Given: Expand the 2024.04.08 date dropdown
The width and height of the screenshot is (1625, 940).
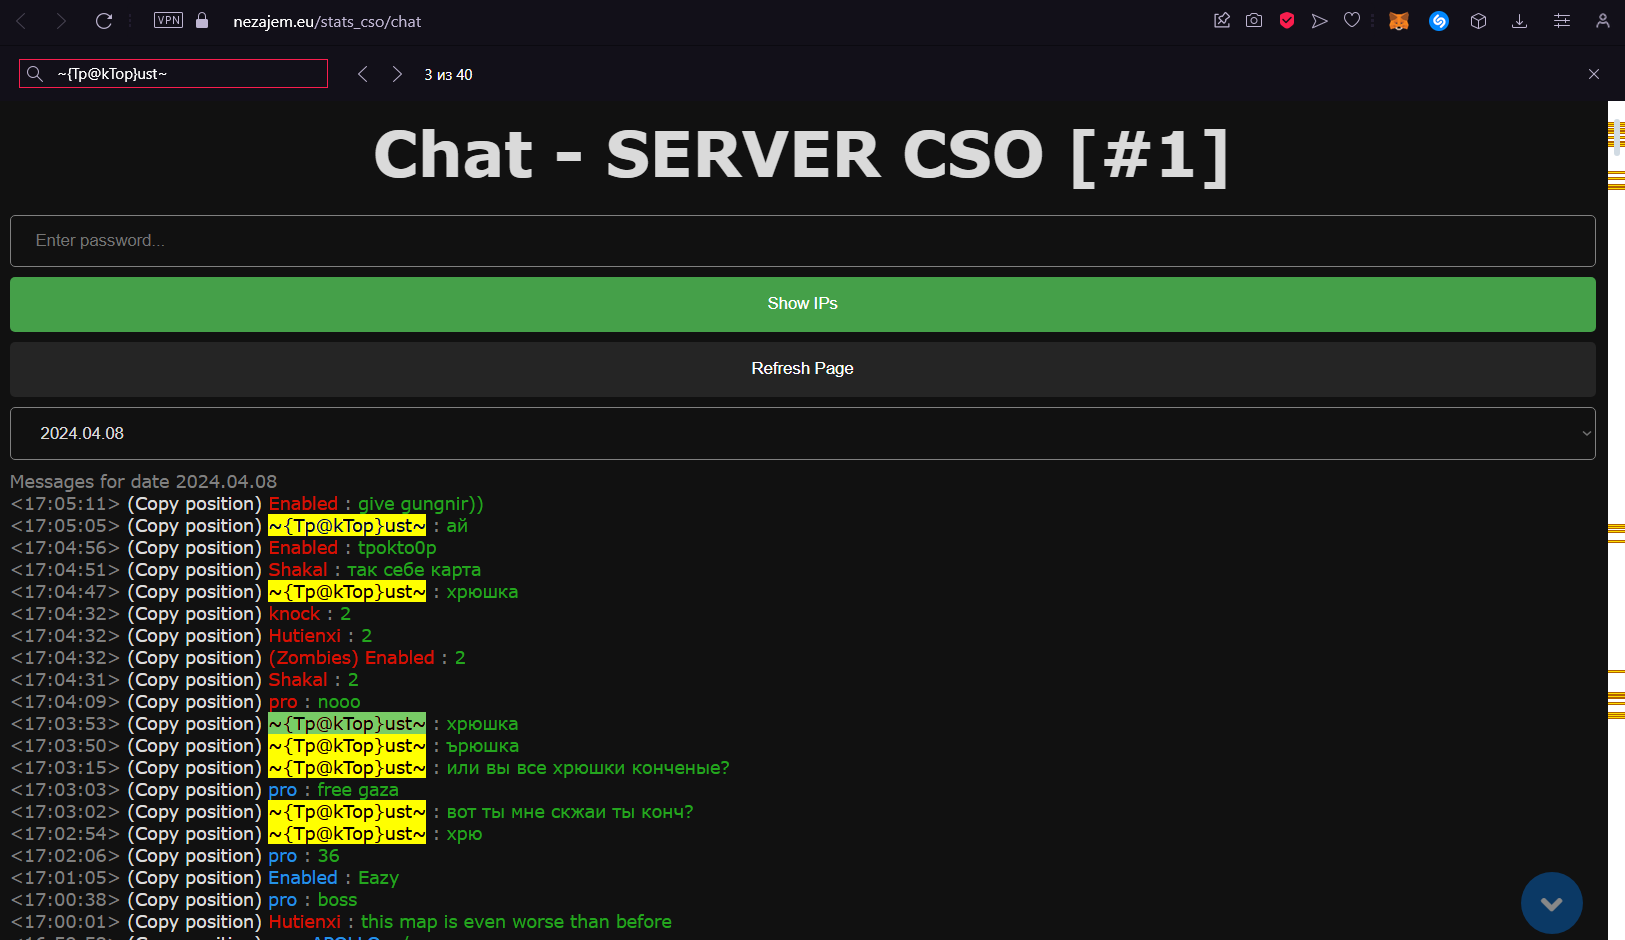Looking at the screenshot, I should tap(802, 434).
